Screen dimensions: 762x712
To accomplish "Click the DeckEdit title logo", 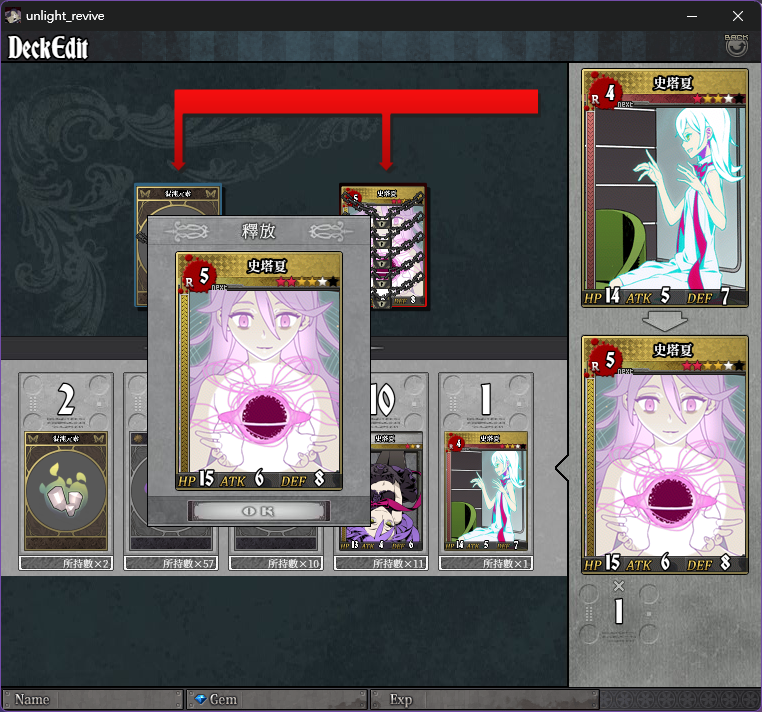I will tap(48, 48).
